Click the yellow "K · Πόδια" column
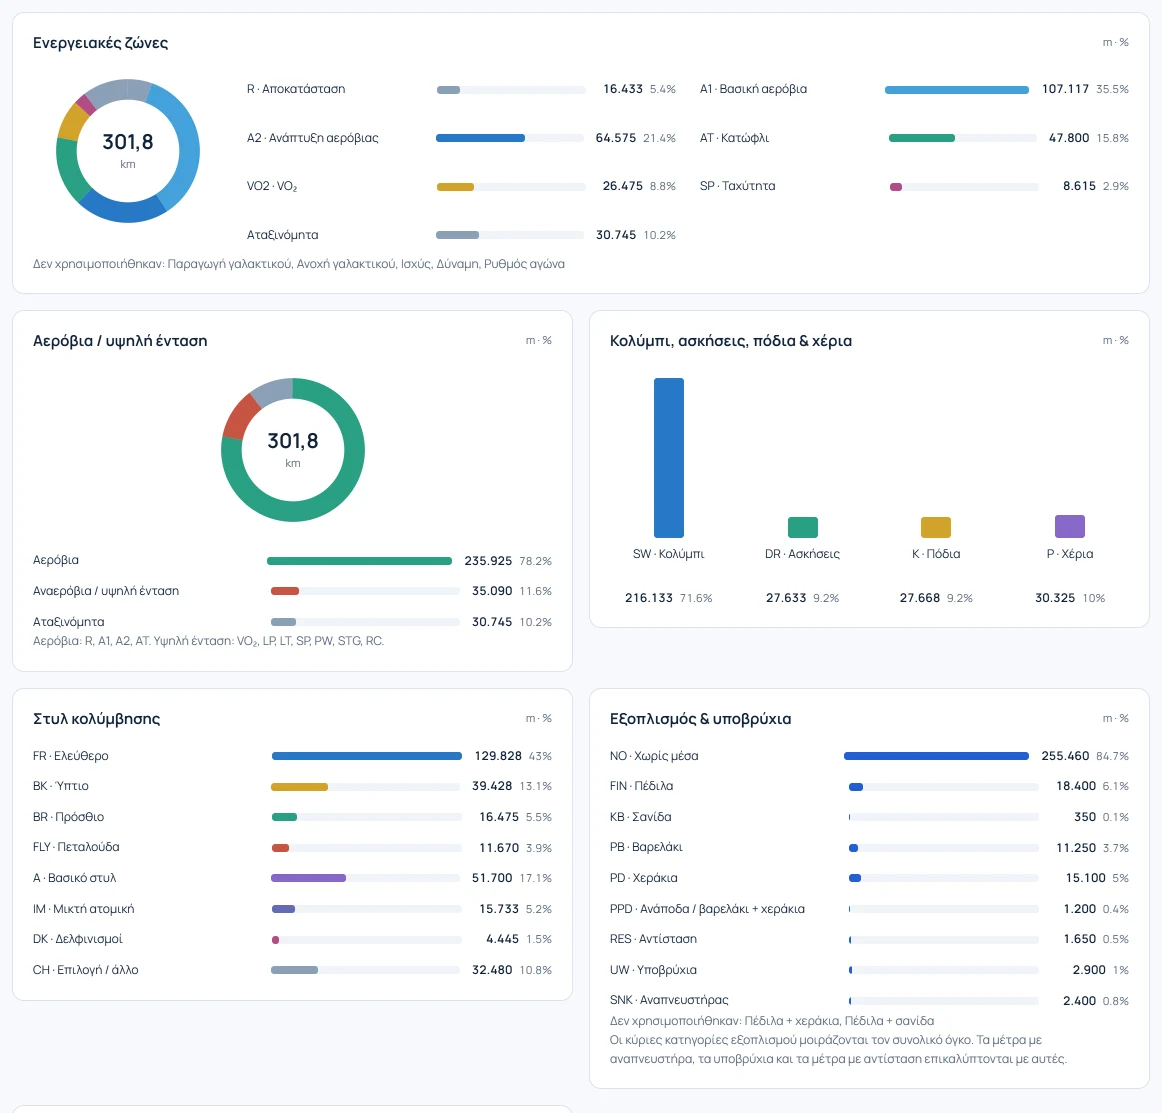Screen dimensions: 1162x1113 pyautogui.click(x=936, y=527)
